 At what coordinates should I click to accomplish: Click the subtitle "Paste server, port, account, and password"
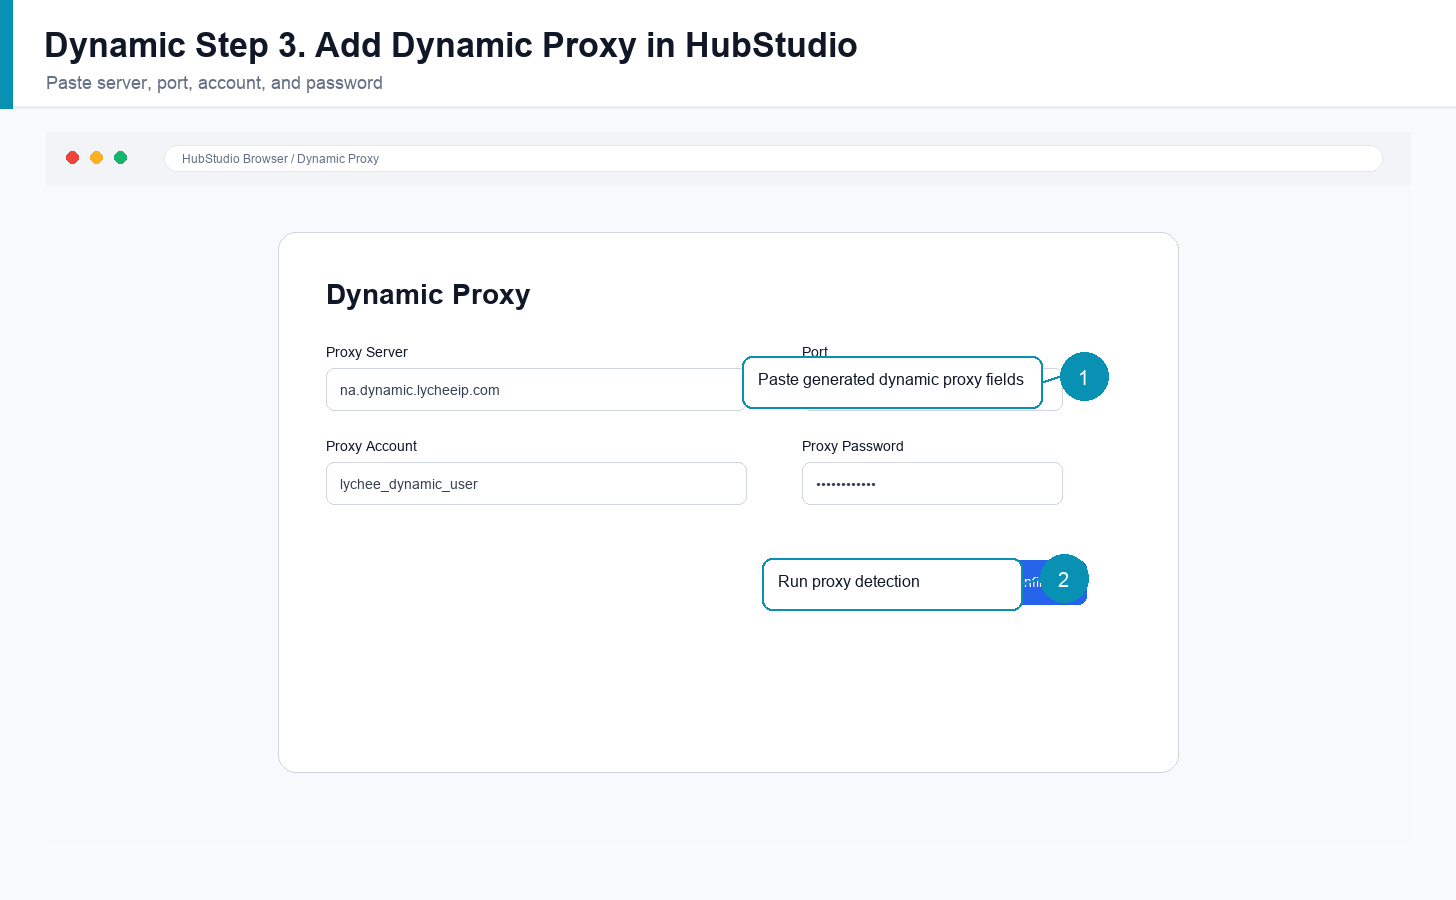coord(214,83)
